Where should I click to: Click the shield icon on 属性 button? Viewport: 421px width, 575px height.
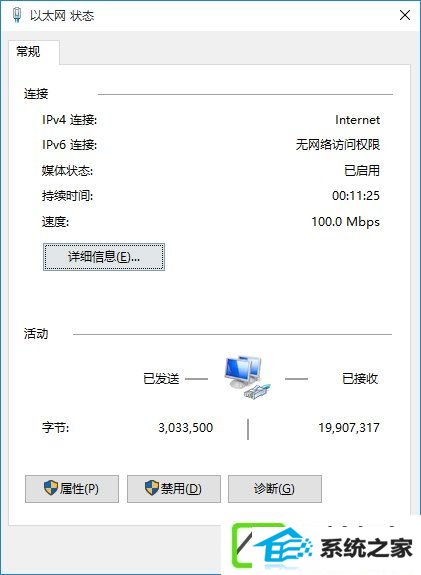pyautogui.click(x=51, y=488)
